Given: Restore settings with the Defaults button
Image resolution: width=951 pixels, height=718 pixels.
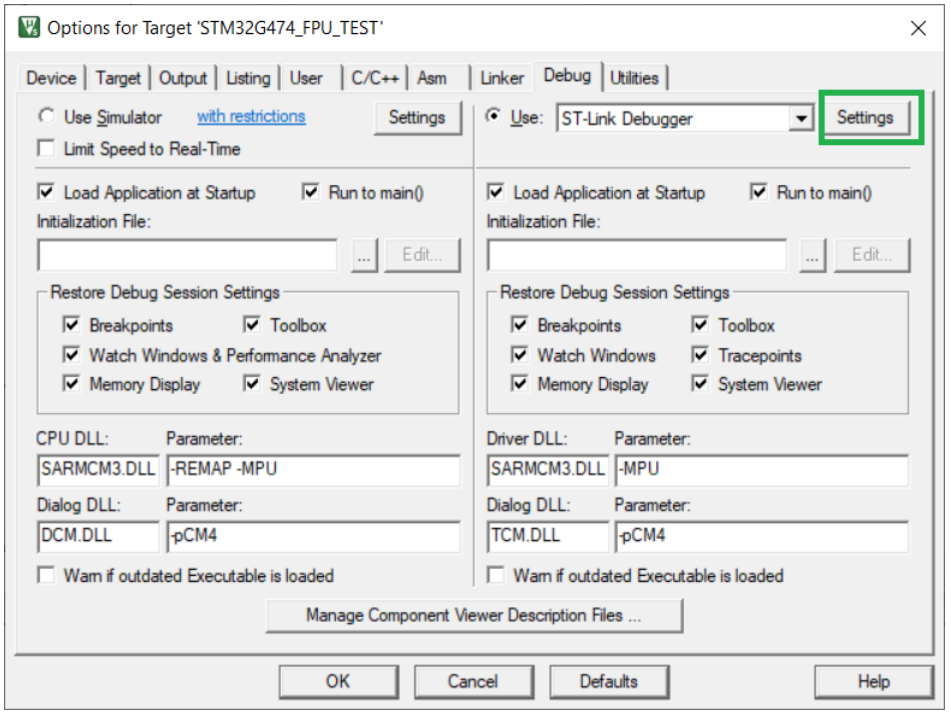Looking at the screenshot, I should [x=609, y=682].
